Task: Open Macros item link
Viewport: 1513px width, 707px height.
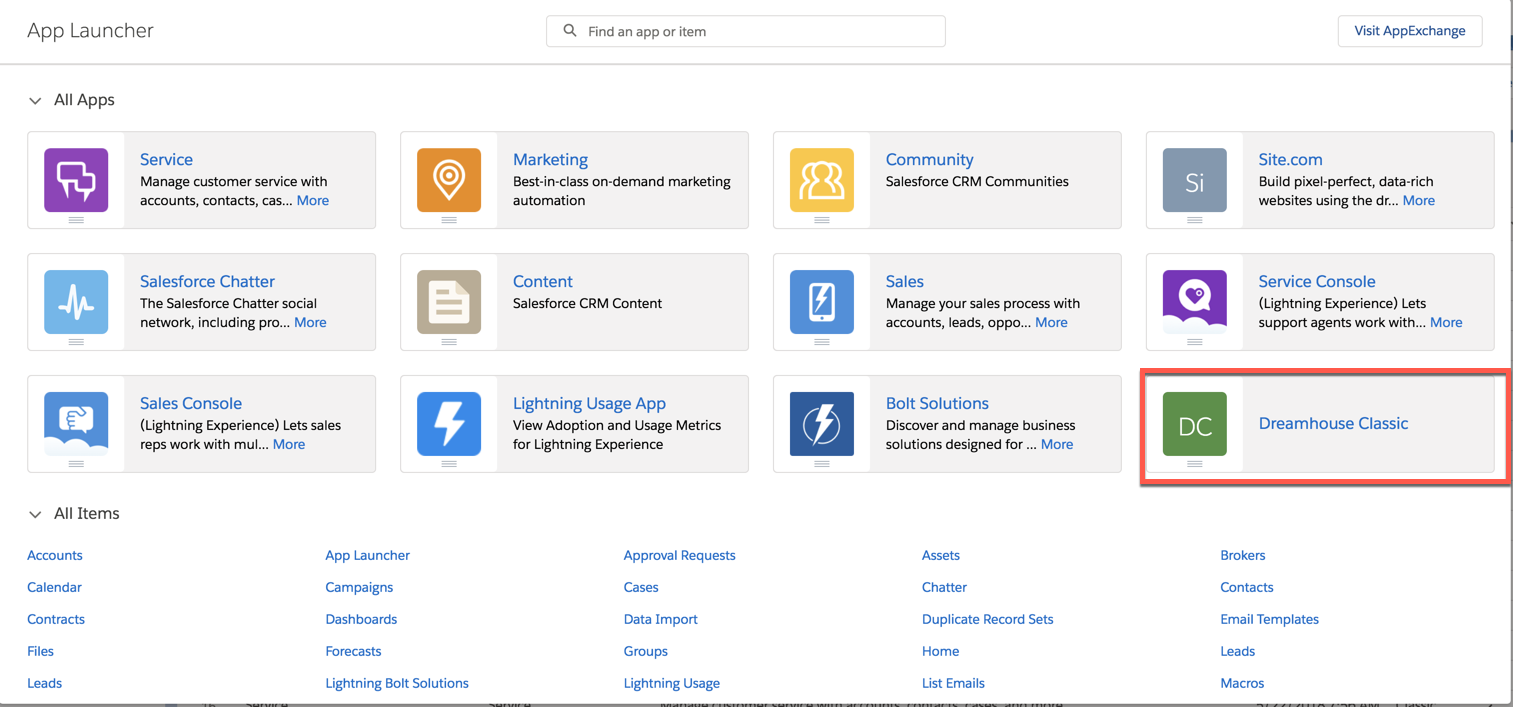Action: (x=1242, y=683)
